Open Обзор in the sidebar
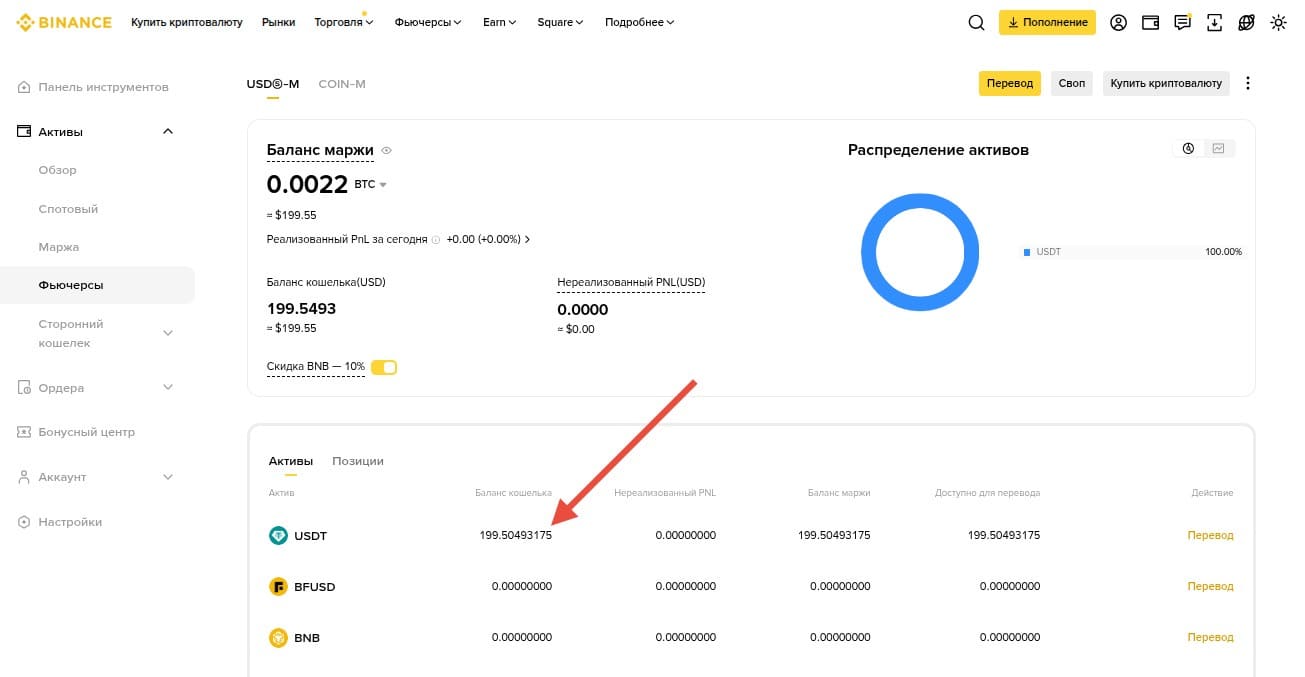1305x677 pixels. point(57,170)
